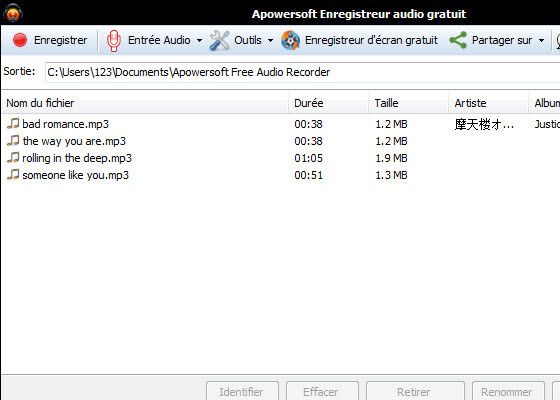Select file someone like you.mp3
The height and width of the screenshot is (400, 560).
click(x=75, y=175)
